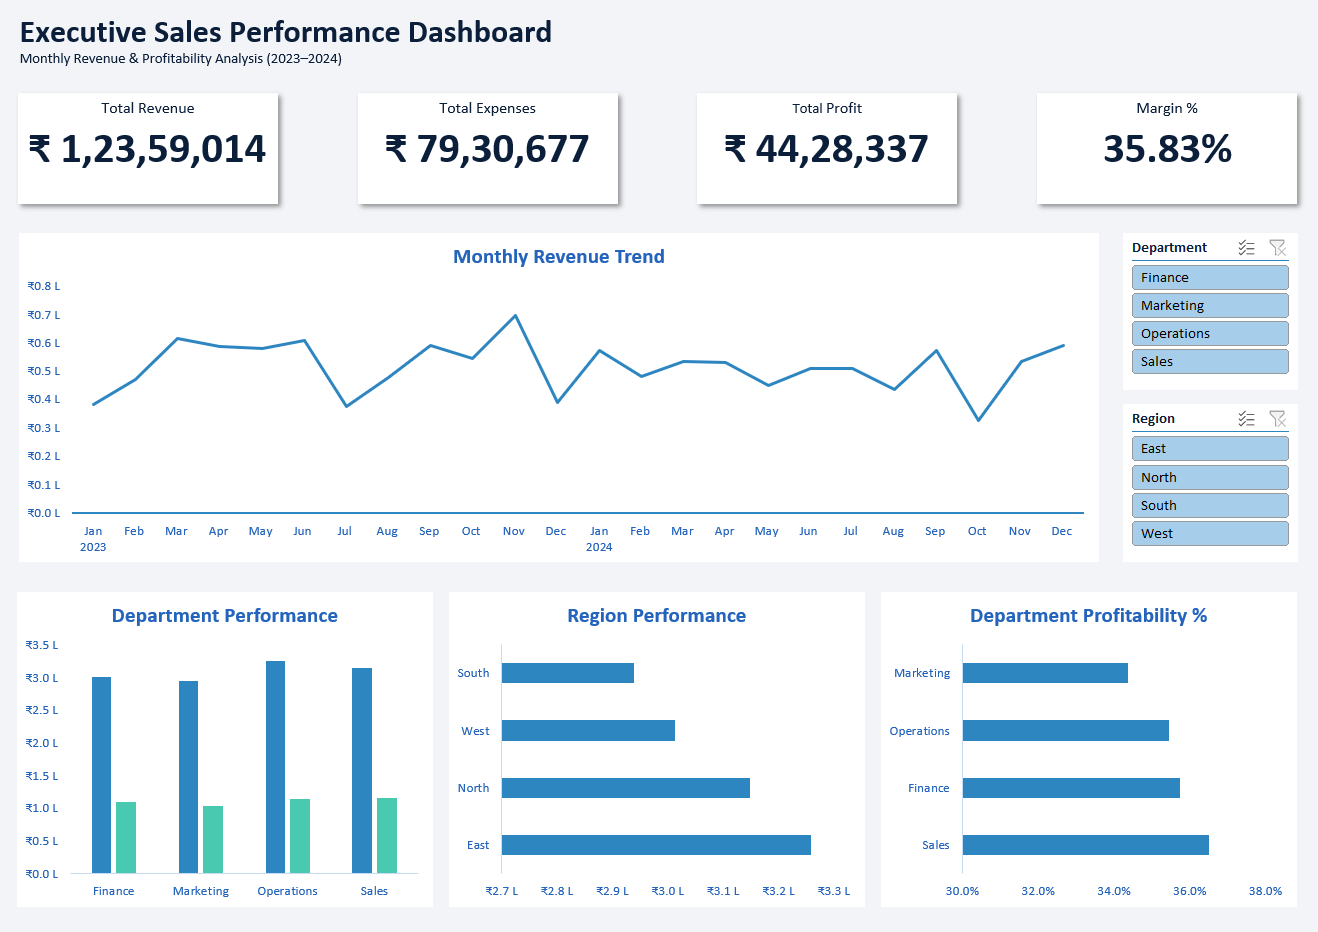1318x932 pixels.
Task: Select Sales in the Department slicer
Action: [x=1210, y=361]
